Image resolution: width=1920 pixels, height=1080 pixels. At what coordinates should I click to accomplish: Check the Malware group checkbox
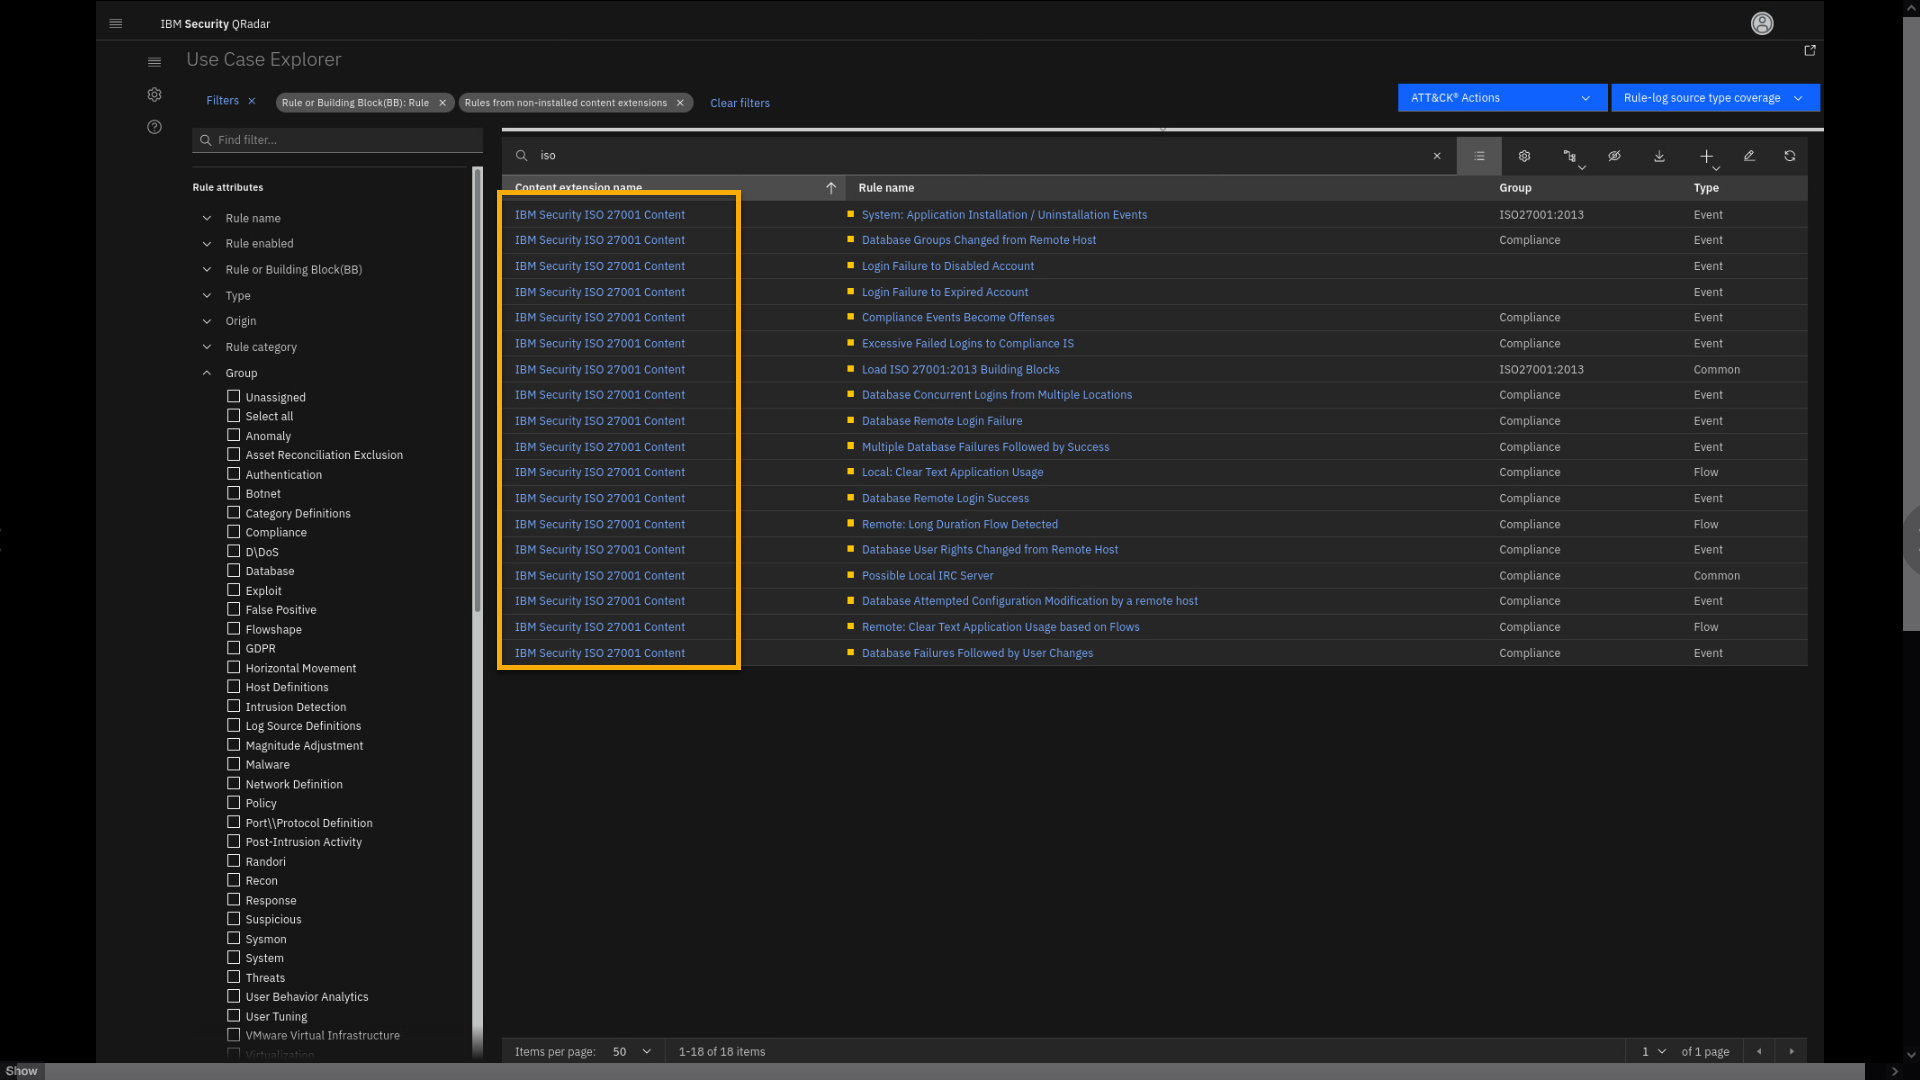coord(233,764)
